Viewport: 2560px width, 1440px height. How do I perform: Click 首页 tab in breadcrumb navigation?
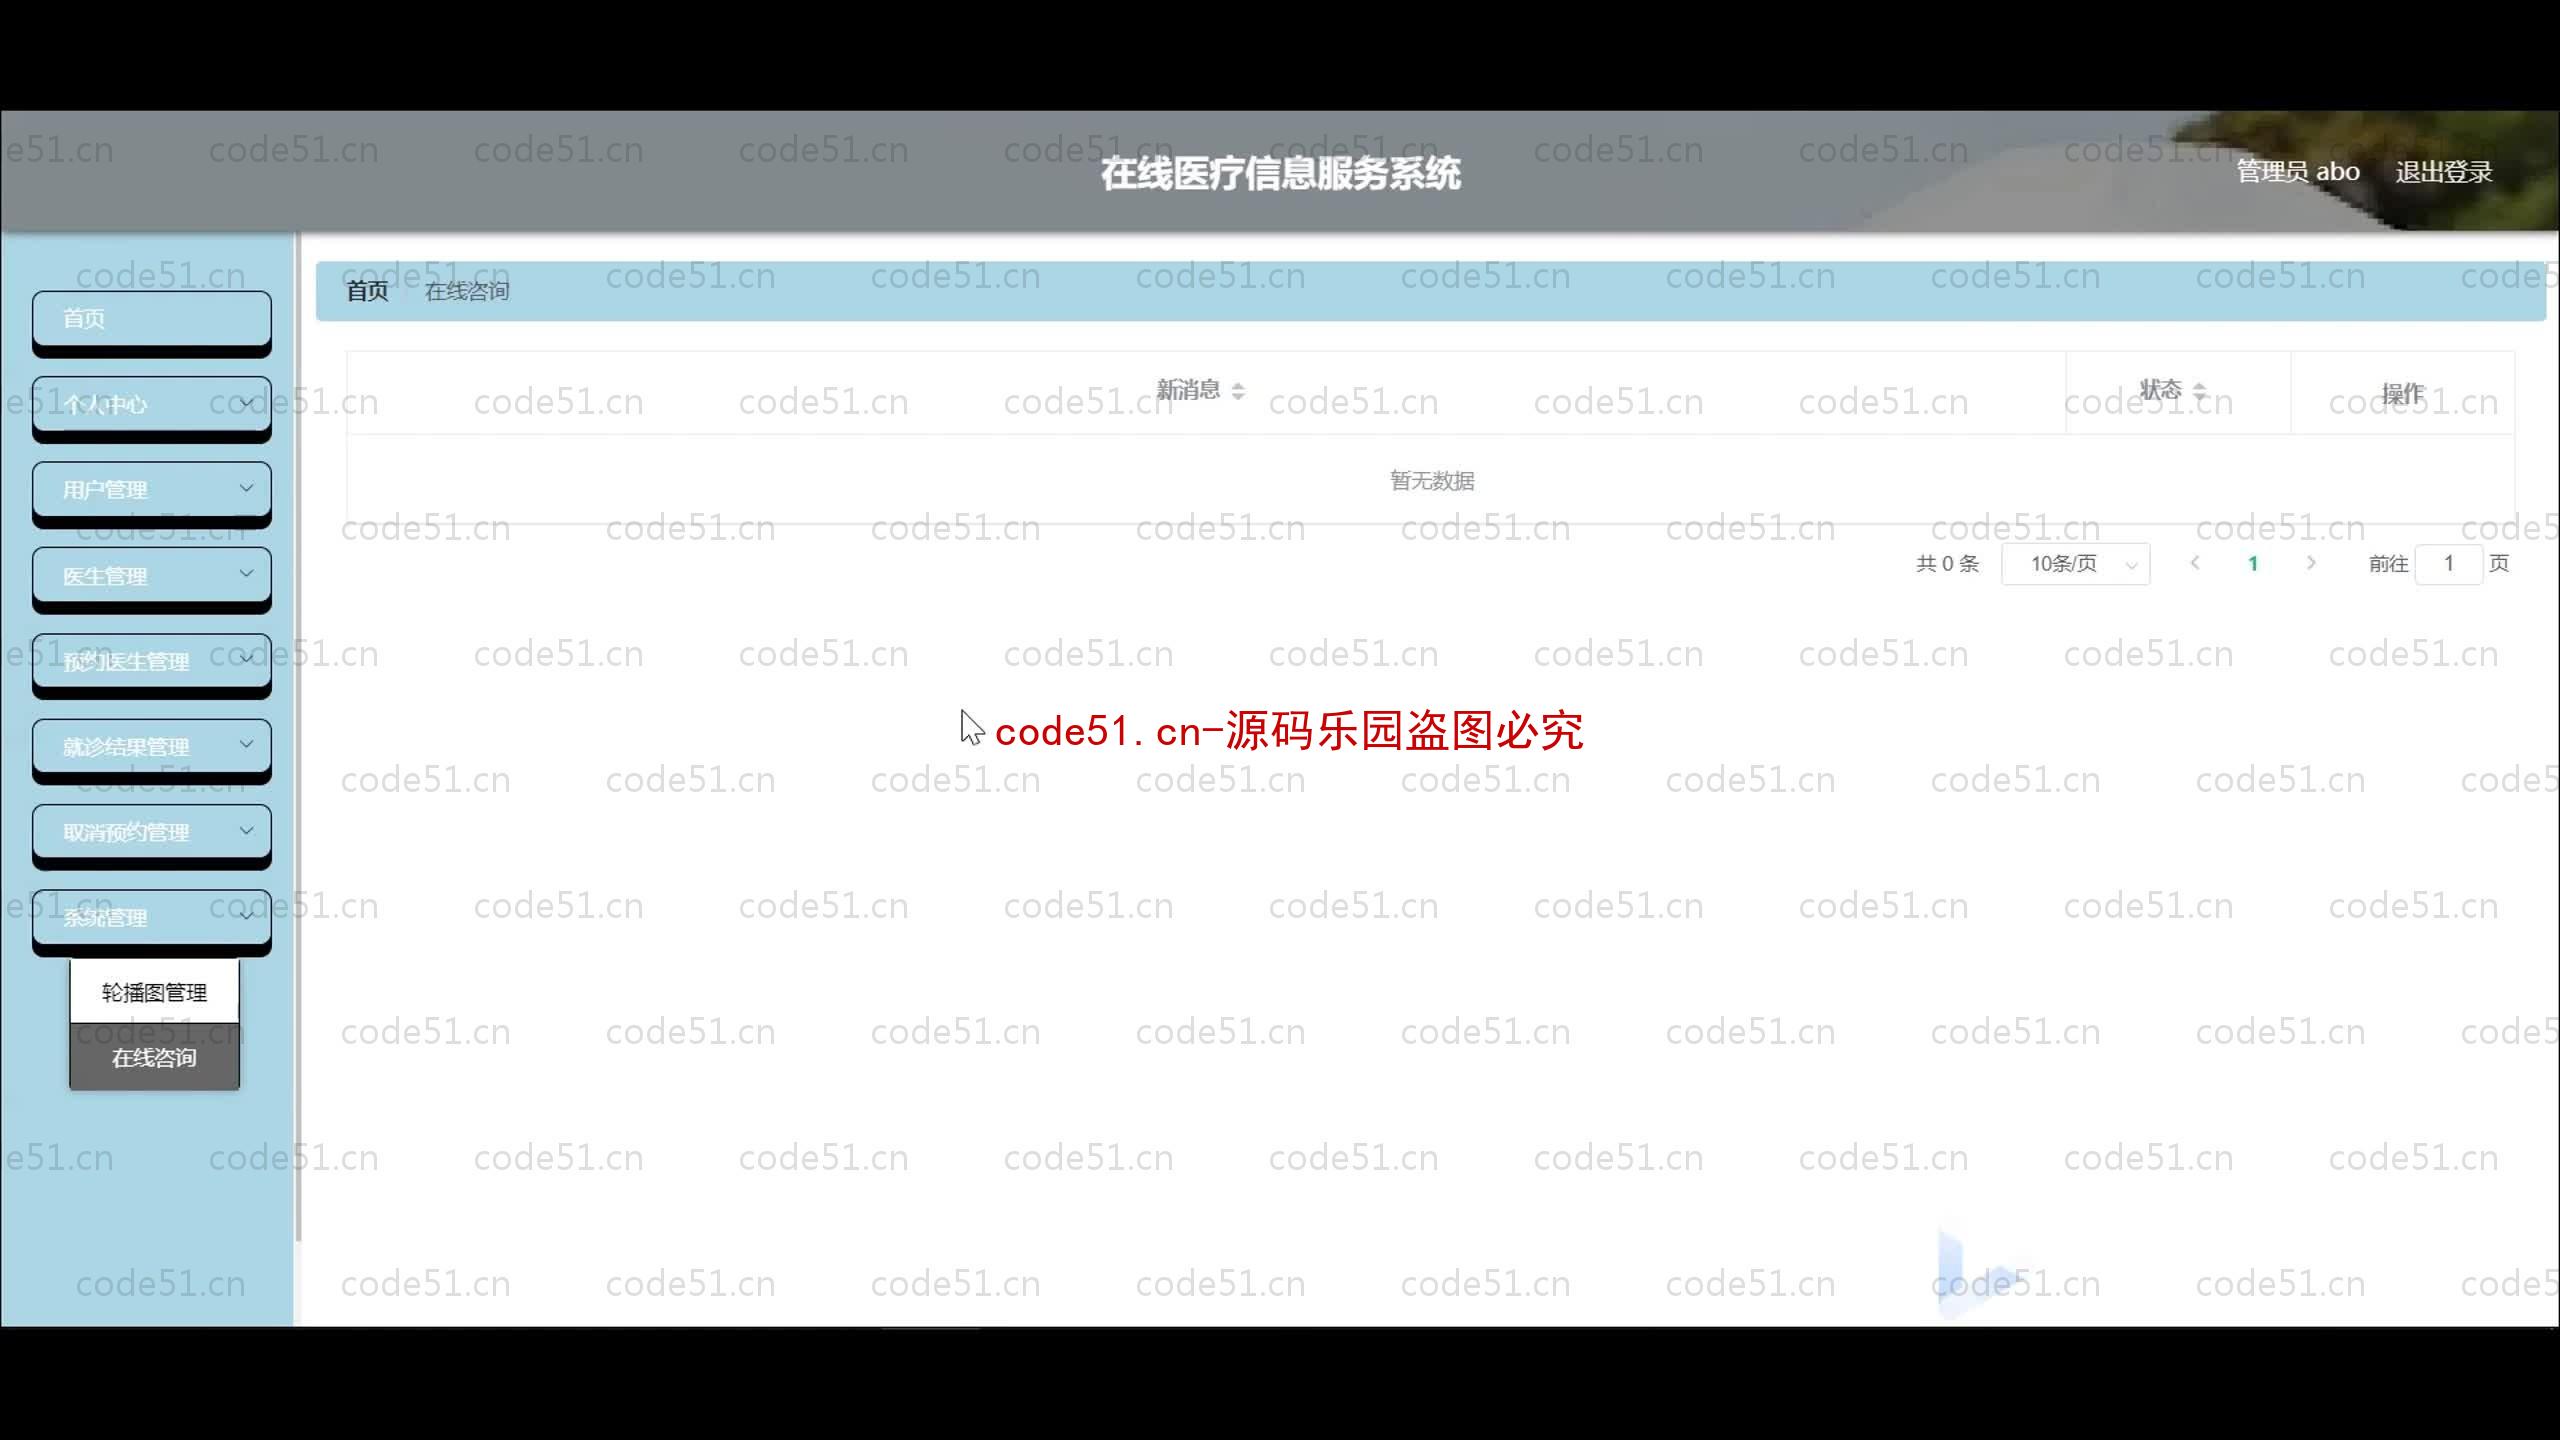tap(366, 288)
